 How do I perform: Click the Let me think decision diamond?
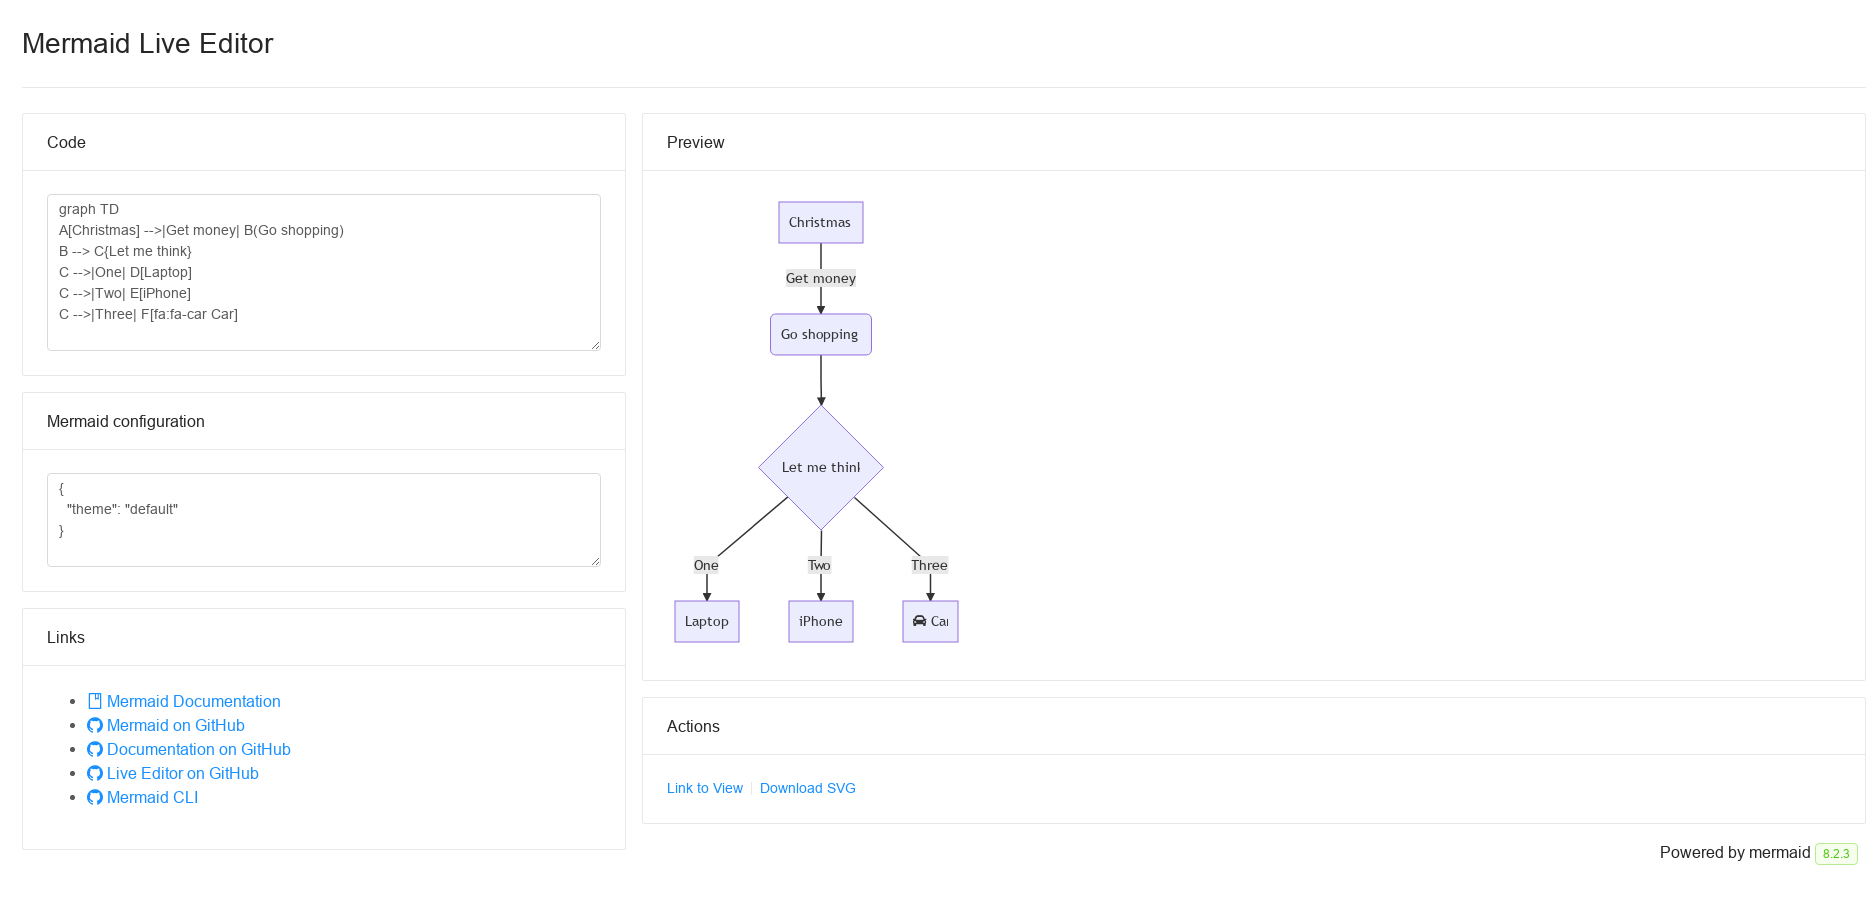820,466
